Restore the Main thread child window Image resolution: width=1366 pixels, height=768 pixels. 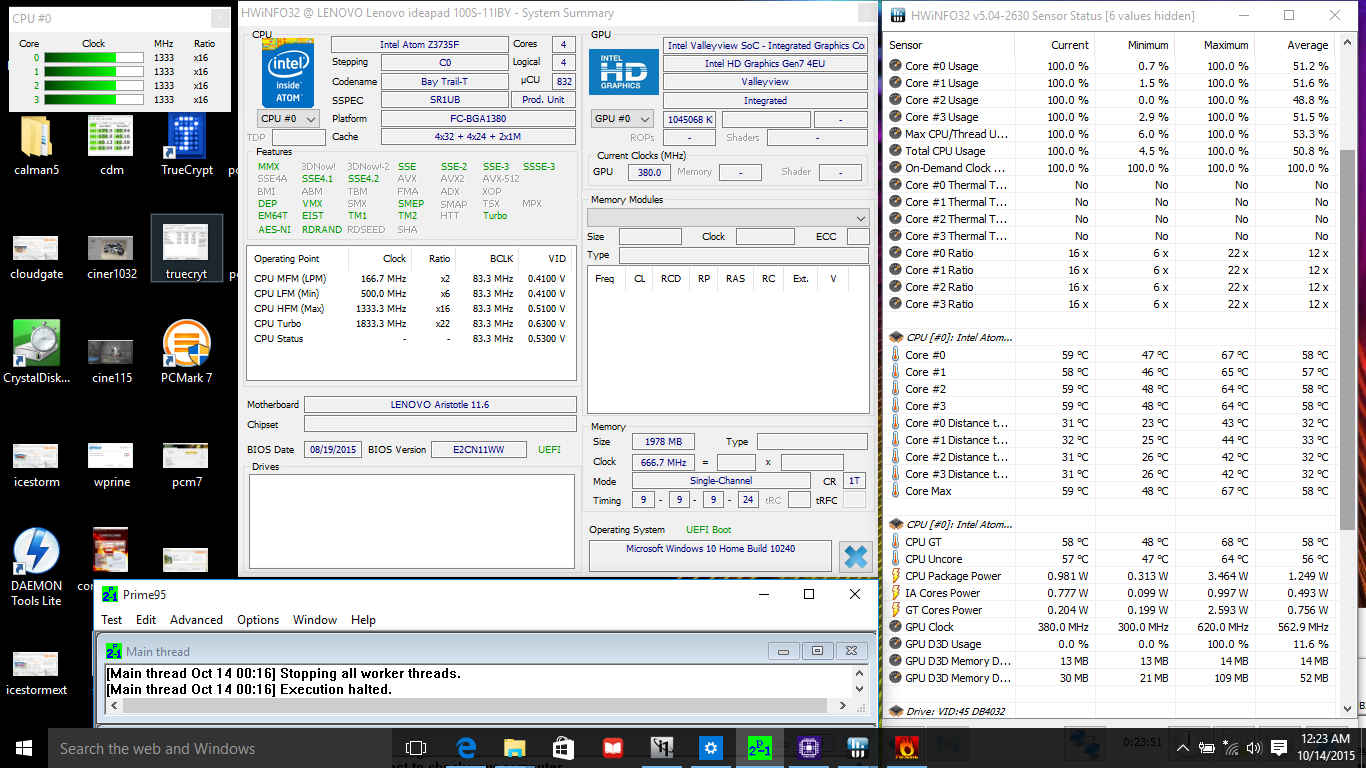point(817,651)
